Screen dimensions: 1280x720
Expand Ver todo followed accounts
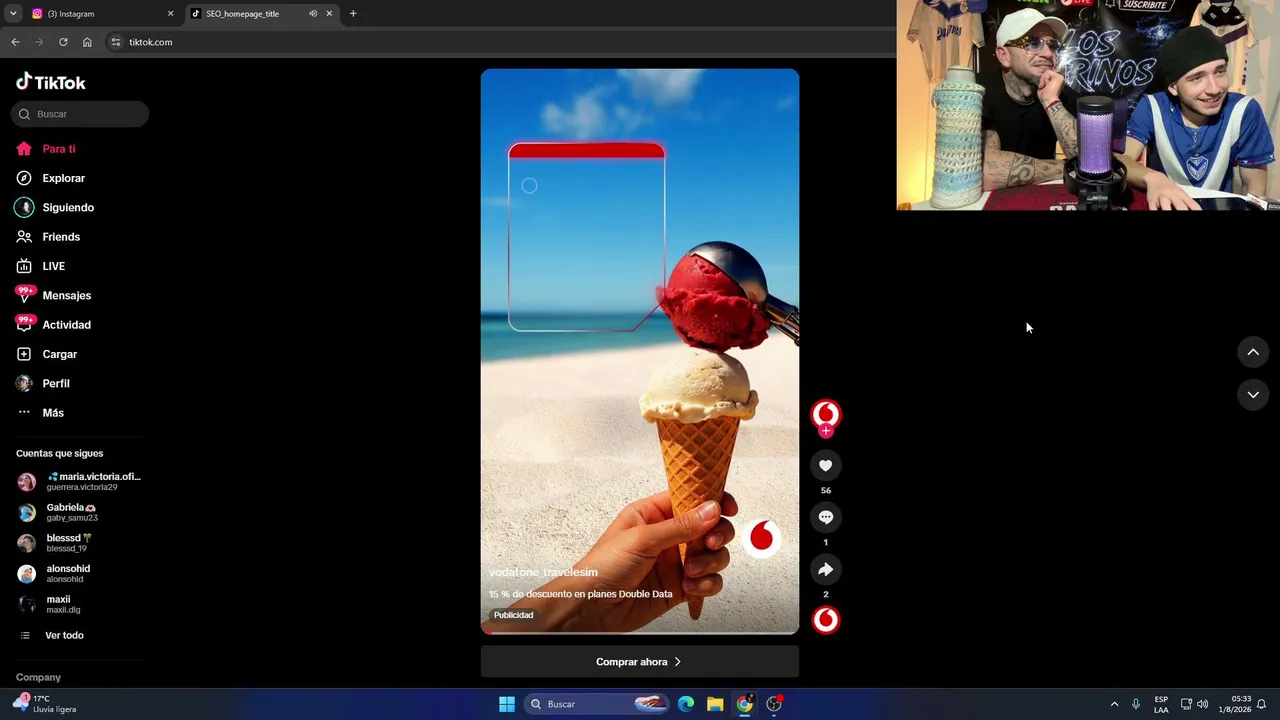point(64,636)
